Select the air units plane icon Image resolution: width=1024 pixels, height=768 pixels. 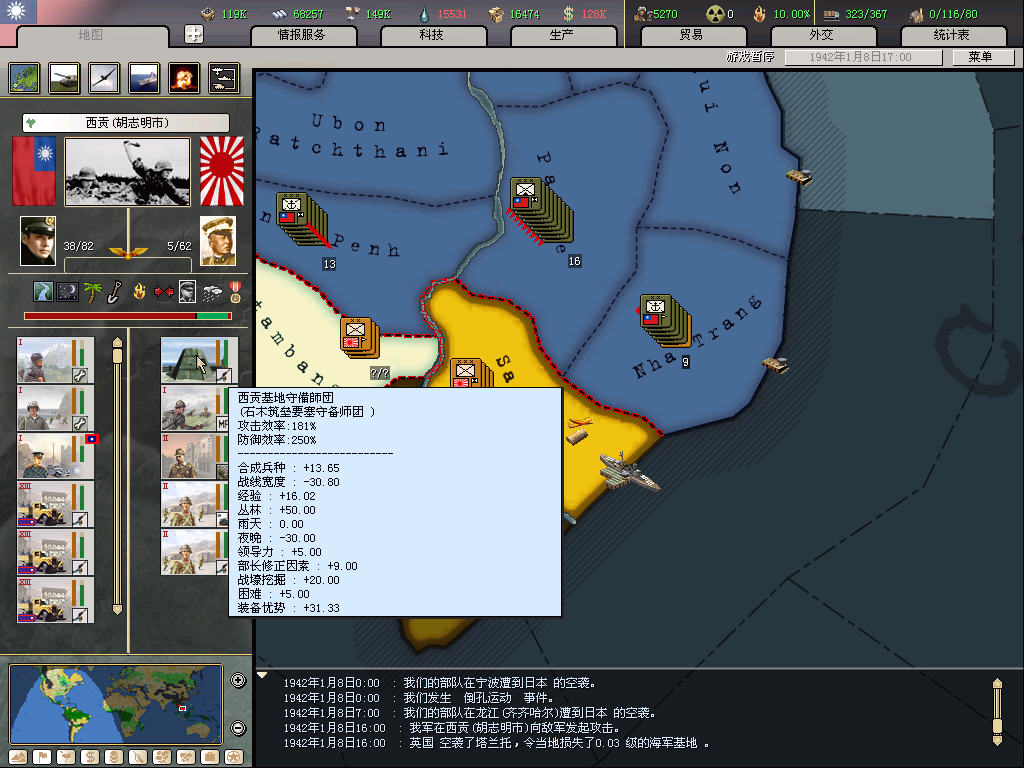tap(104, 78)
